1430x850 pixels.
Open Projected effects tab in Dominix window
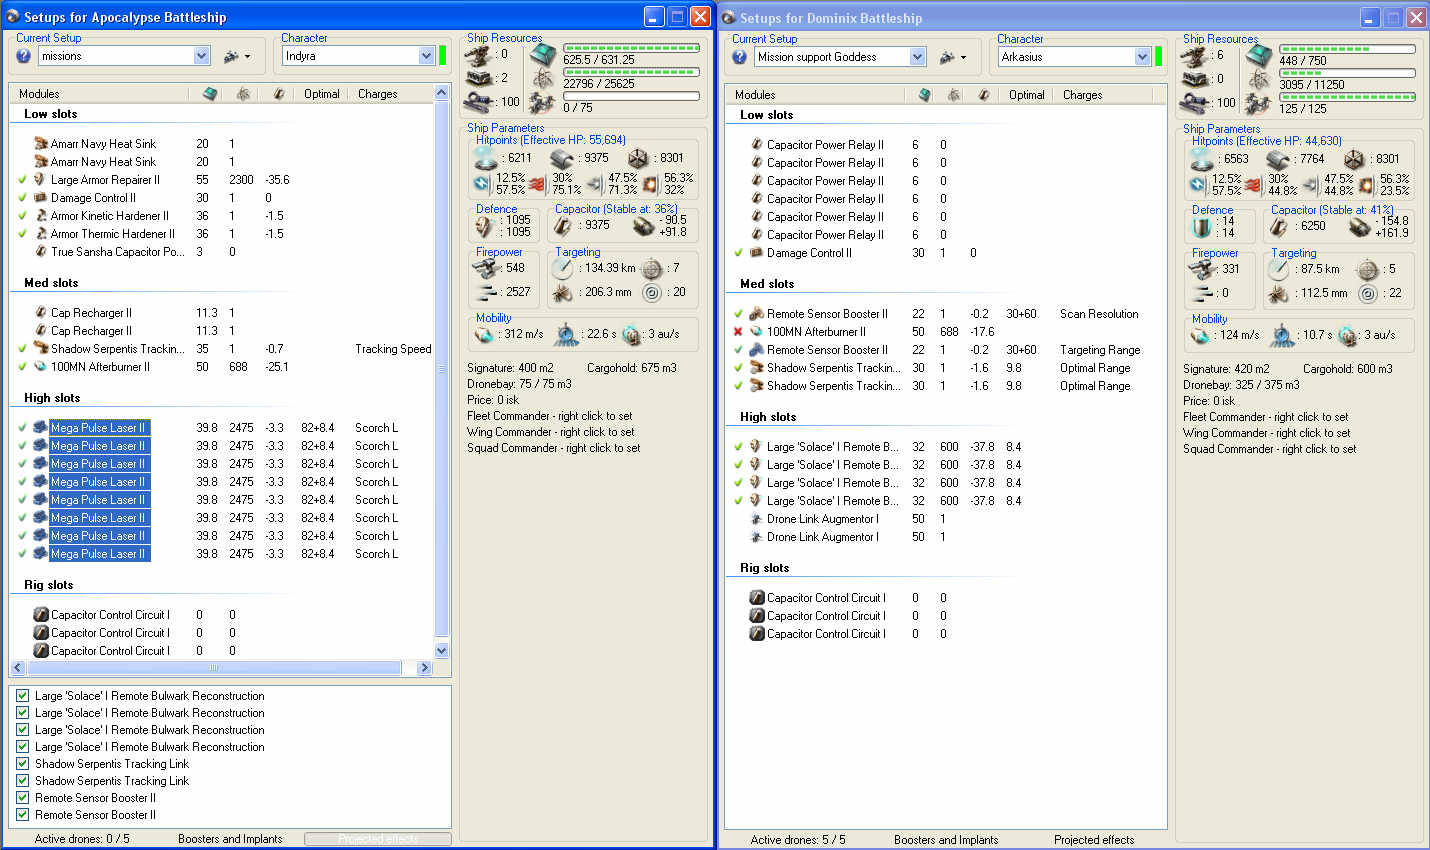tap(1093, 840)
